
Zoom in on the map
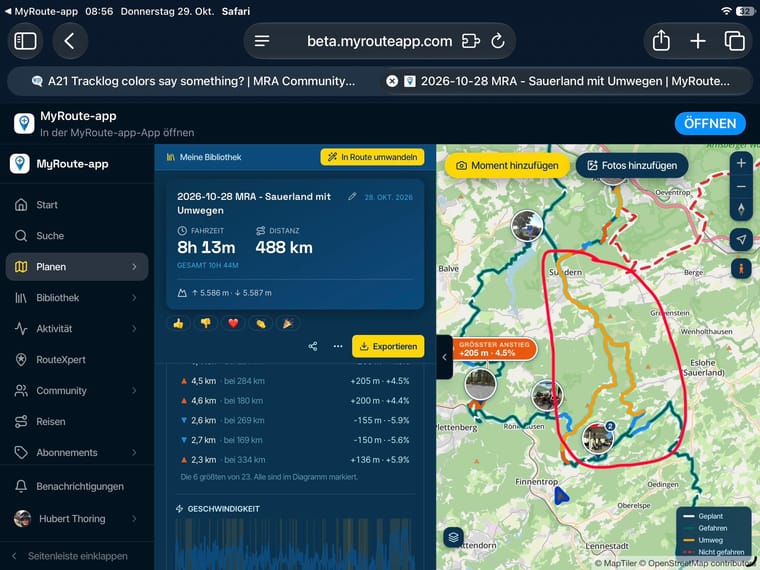point(741,163)
